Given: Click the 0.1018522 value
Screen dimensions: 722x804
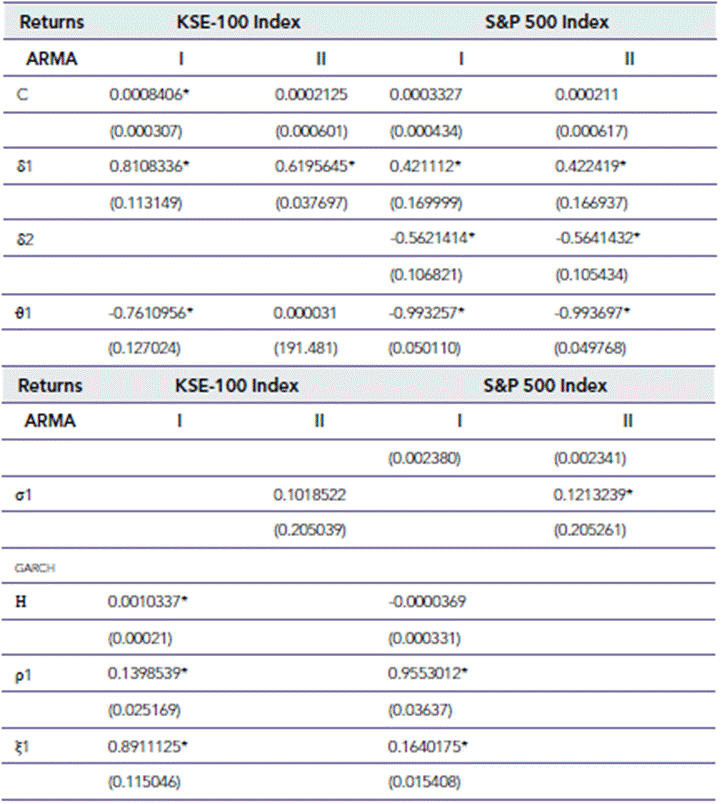Looking at the screenshot, I should [310, 495].
